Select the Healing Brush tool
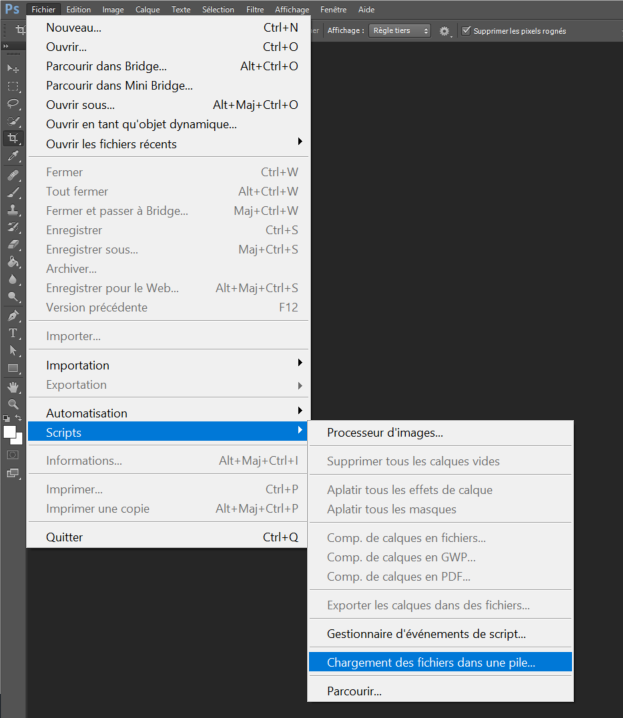This screenshot has height=718, width=623. click(13, 175)
